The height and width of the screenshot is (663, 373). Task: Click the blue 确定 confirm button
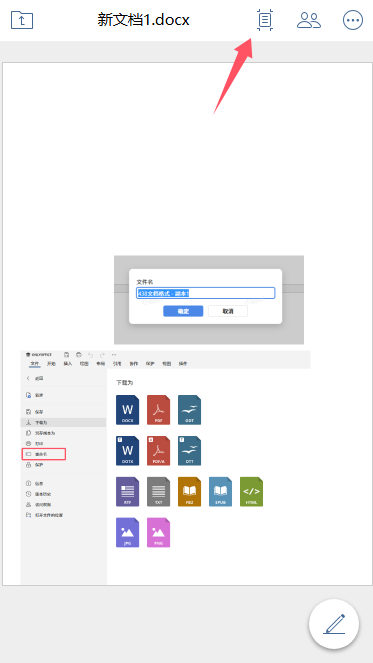click(183, 311)
